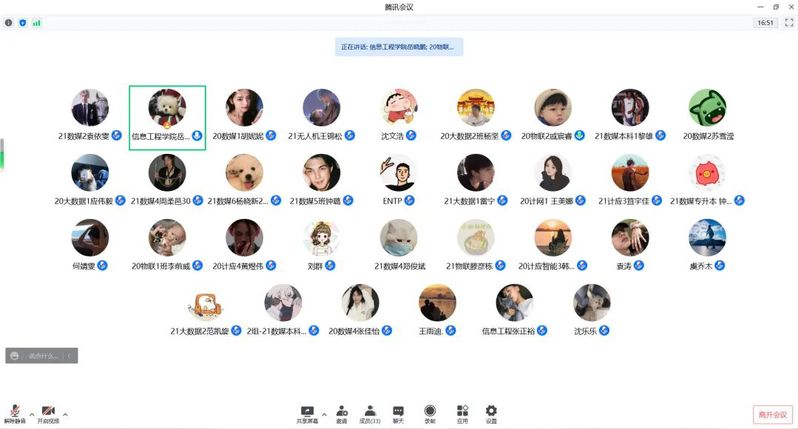Start recording with the 录制 icon
This screenshot has height=429, width=798.
pos(430,412)
